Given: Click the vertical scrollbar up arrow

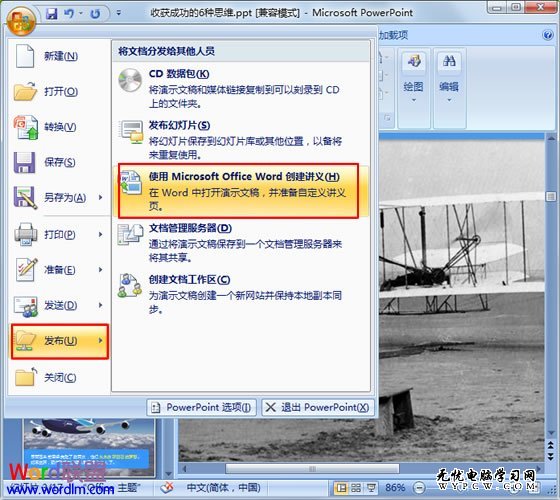Looking at the screenshot, I should tap(551, 139).
